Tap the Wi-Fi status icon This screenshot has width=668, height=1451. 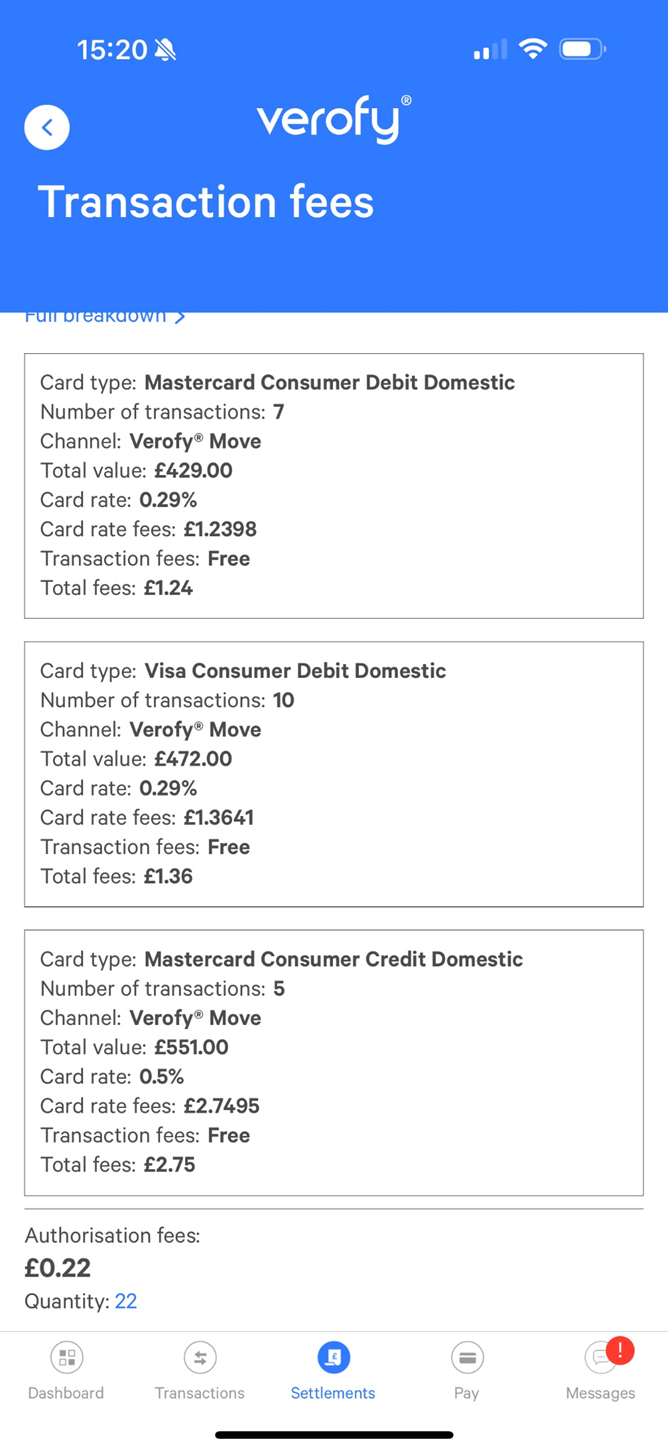coord(534,49)
